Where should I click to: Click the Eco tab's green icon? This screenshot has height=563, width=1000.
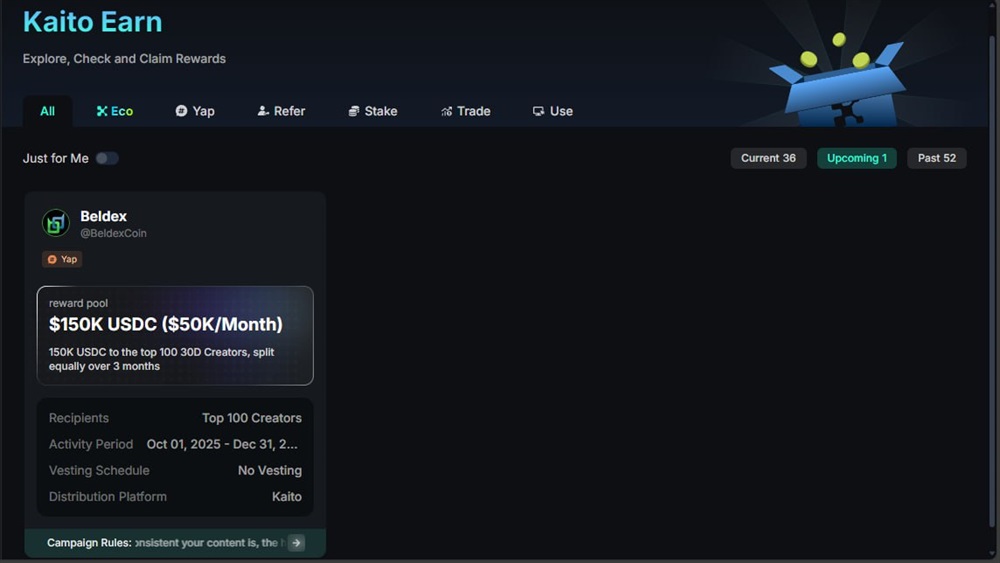102,111
